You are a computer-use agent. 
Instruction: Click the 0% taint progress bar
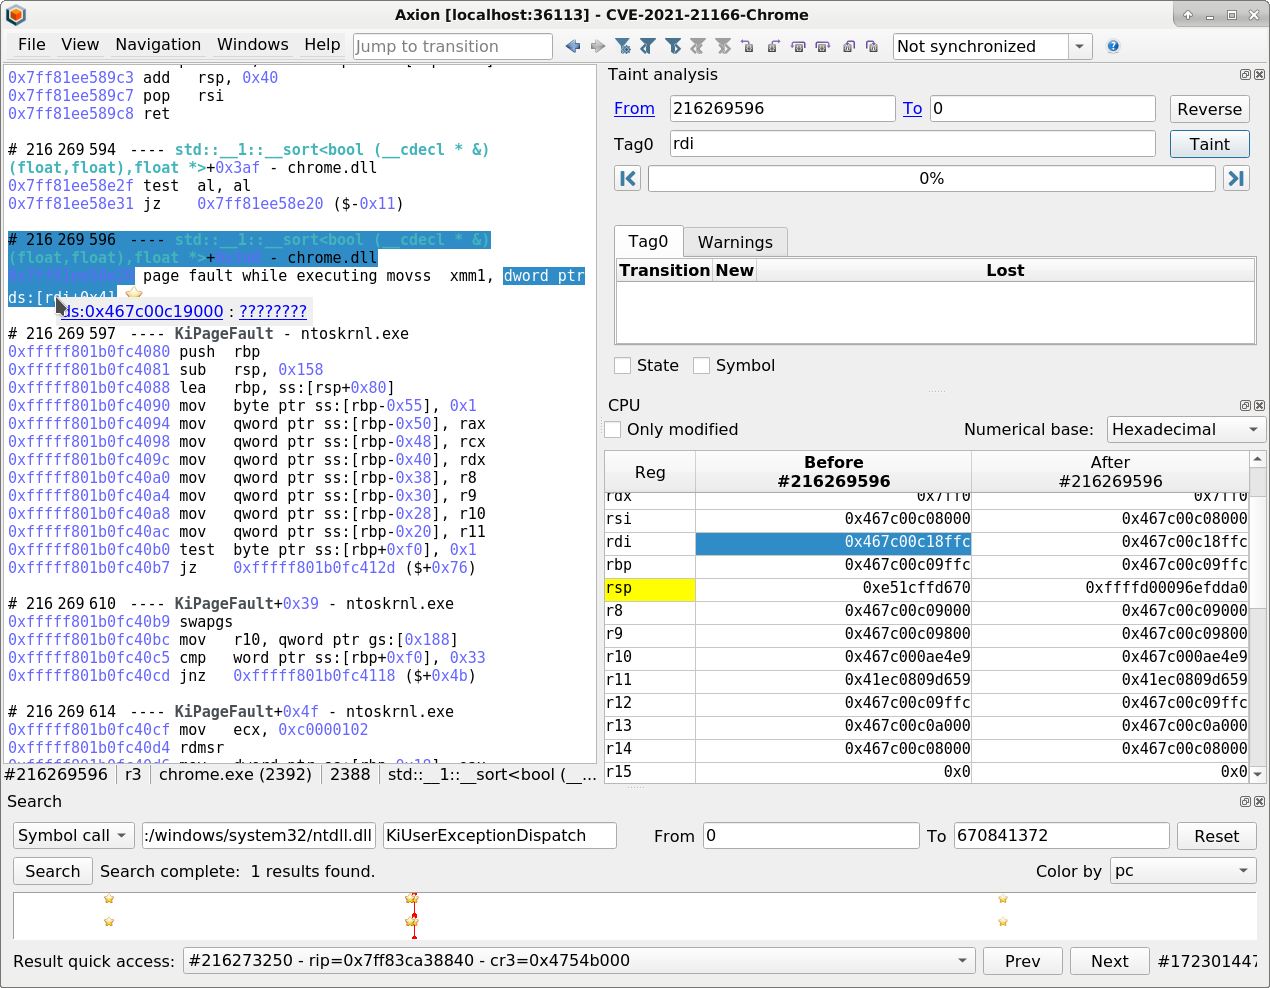click(931, 179)
